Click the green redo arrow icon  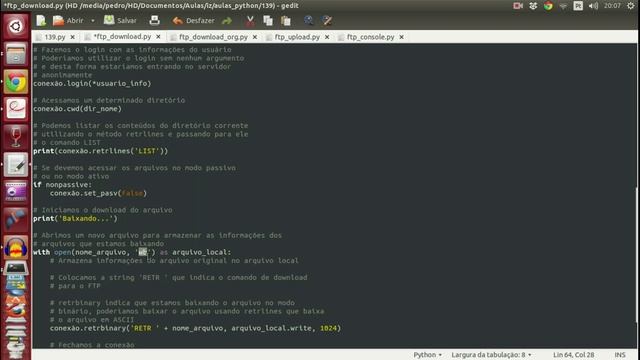pos(227,20)
